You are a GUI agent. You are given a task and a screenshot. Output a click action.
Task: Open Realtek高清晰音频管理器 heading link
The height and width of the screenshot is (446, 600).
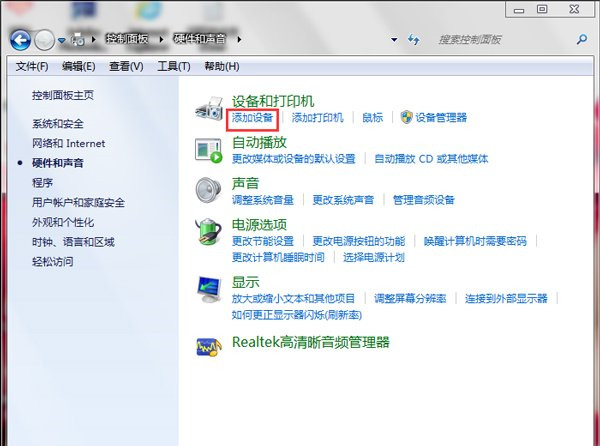pos(310,342)
